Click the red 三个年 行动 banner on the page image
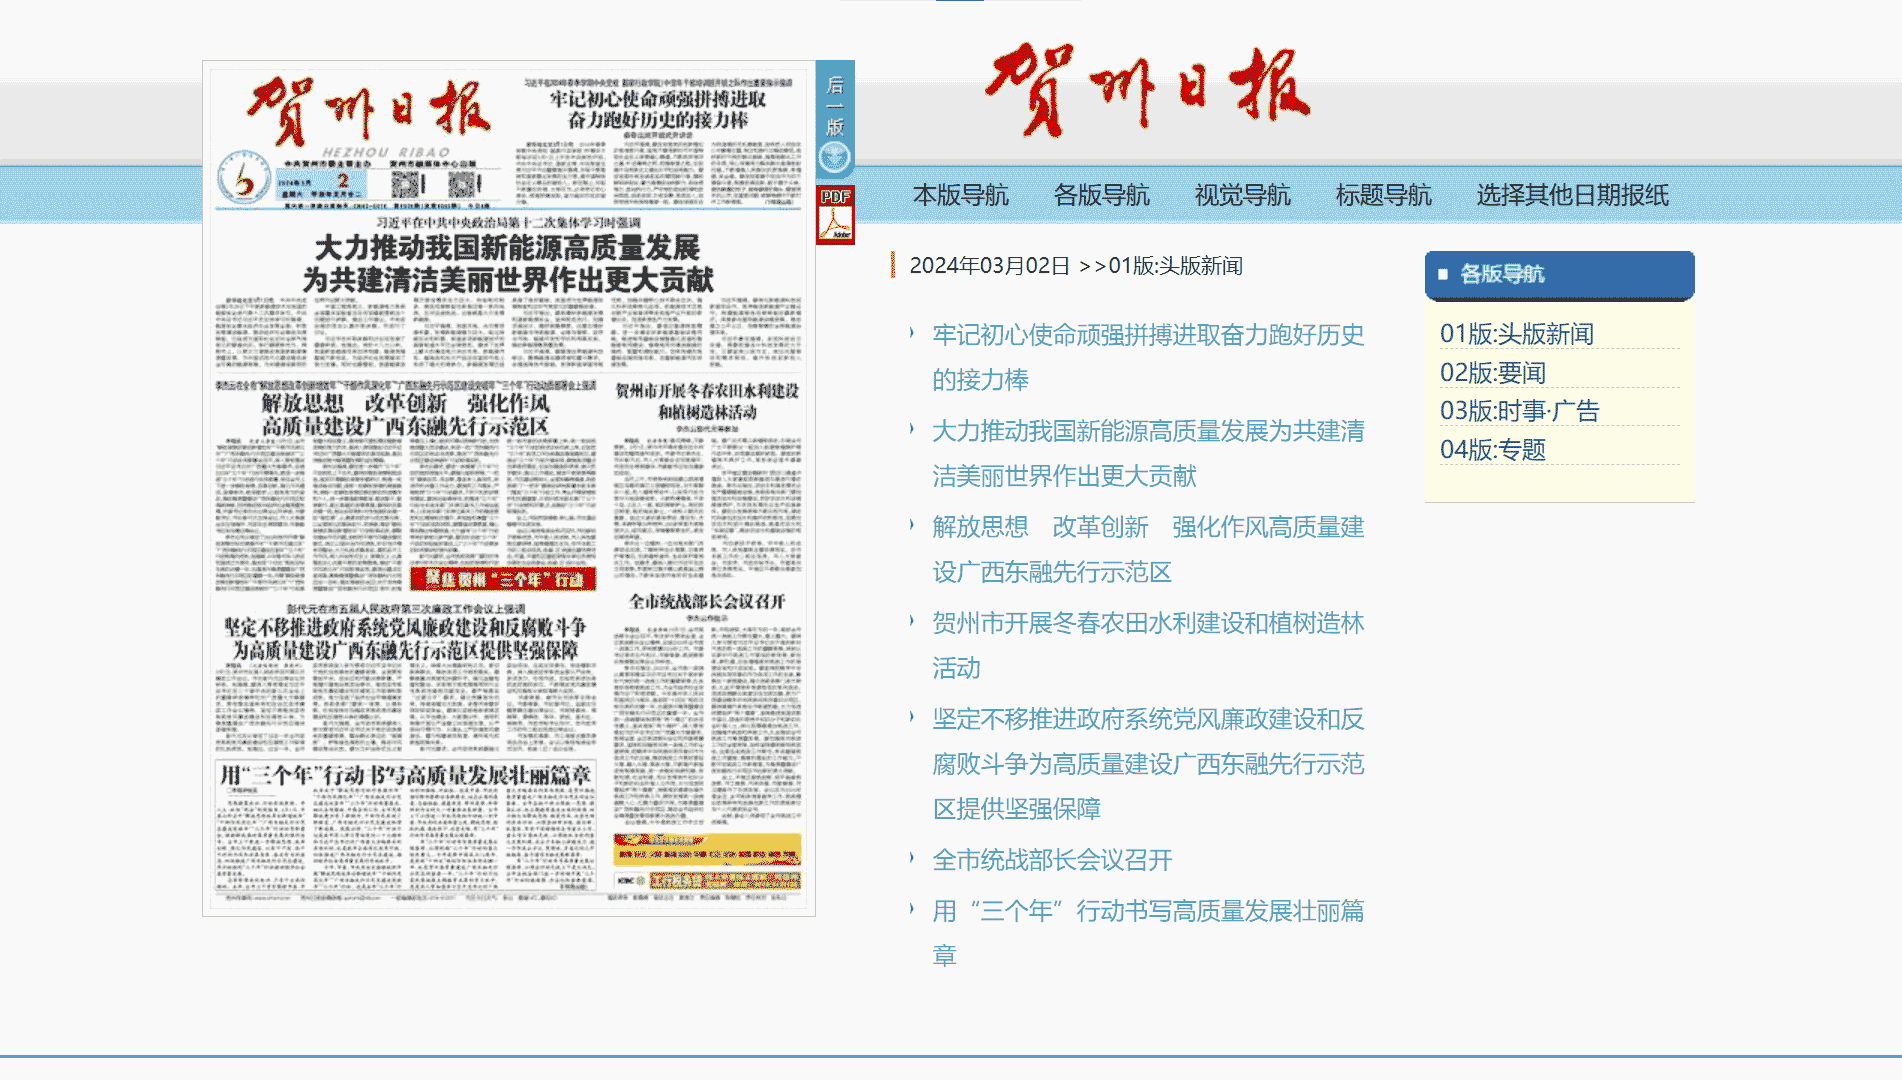This screenshot has height=1080, width=1902. 503,579
